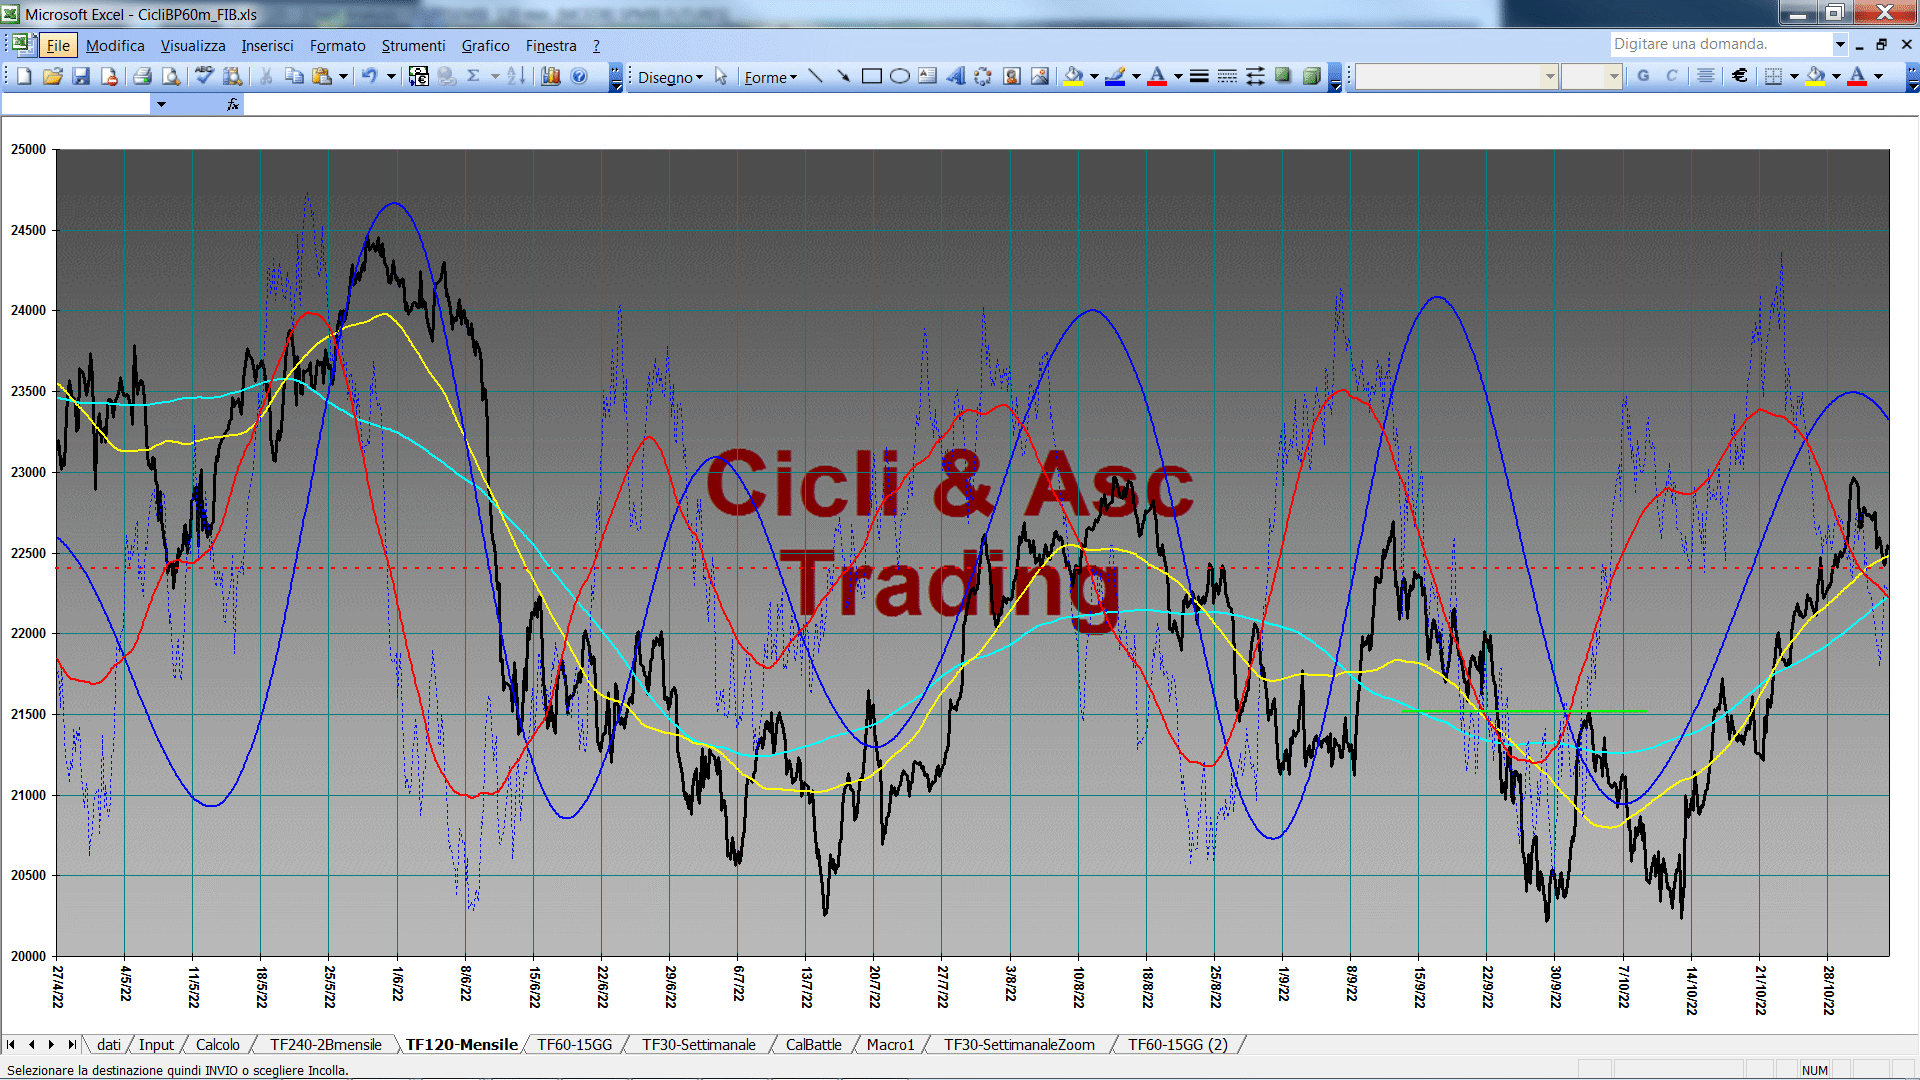The image size is (1920, 1080).
Task: Select the Arrow drawing tool
Action: [843, 77]
